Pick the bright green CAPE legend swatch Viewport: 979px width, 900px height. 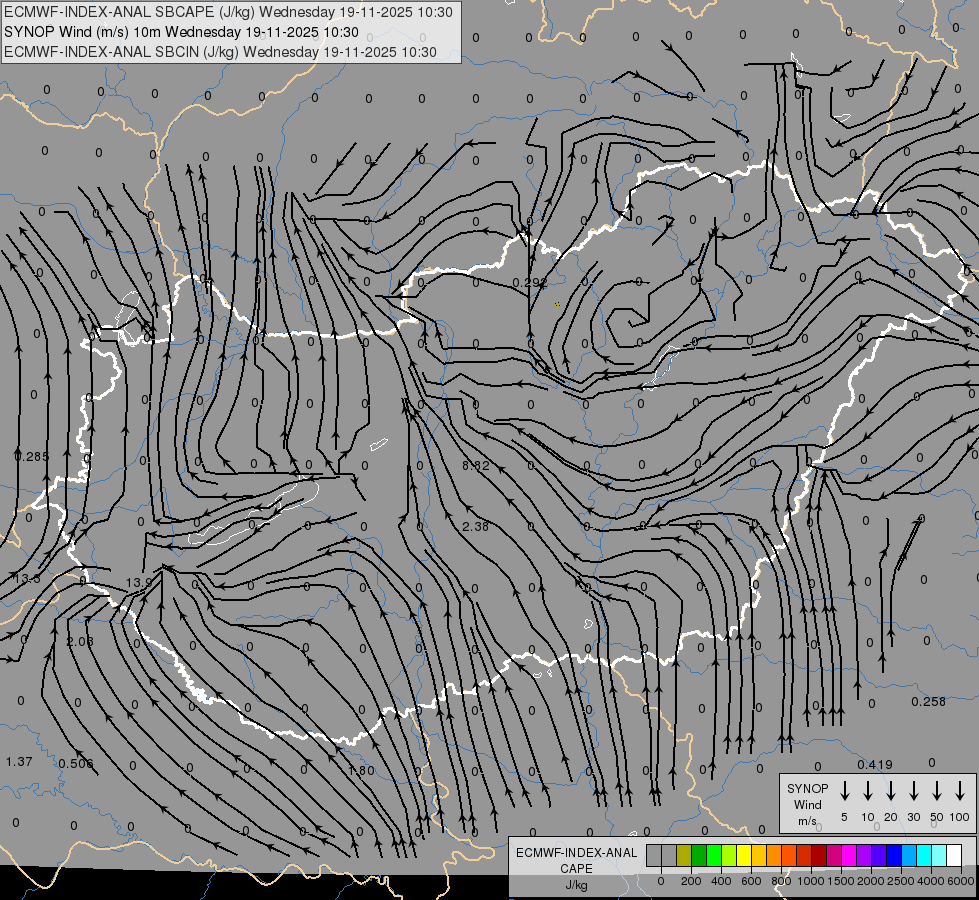point(714,855)
